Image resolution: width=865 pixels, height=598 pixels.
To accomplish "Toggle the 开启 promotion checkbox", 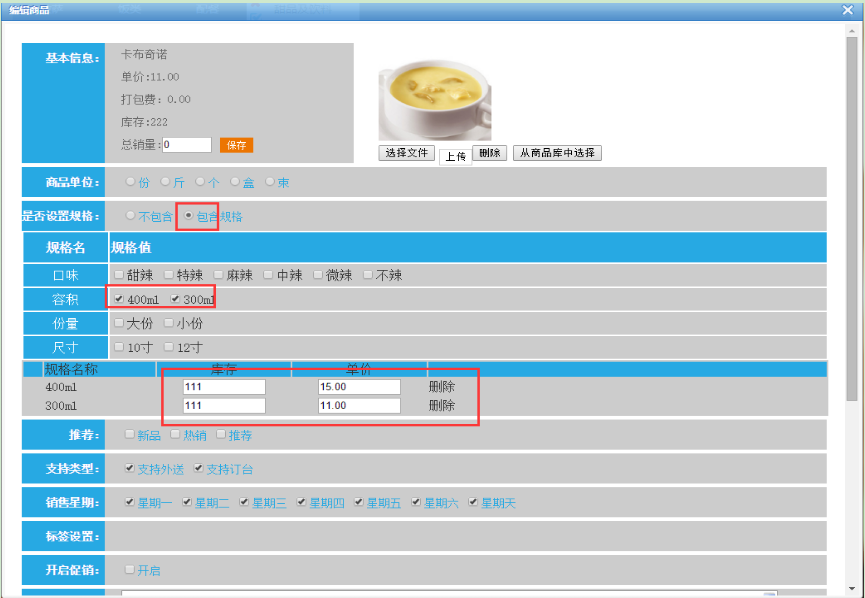I will (x=130, y=570).
